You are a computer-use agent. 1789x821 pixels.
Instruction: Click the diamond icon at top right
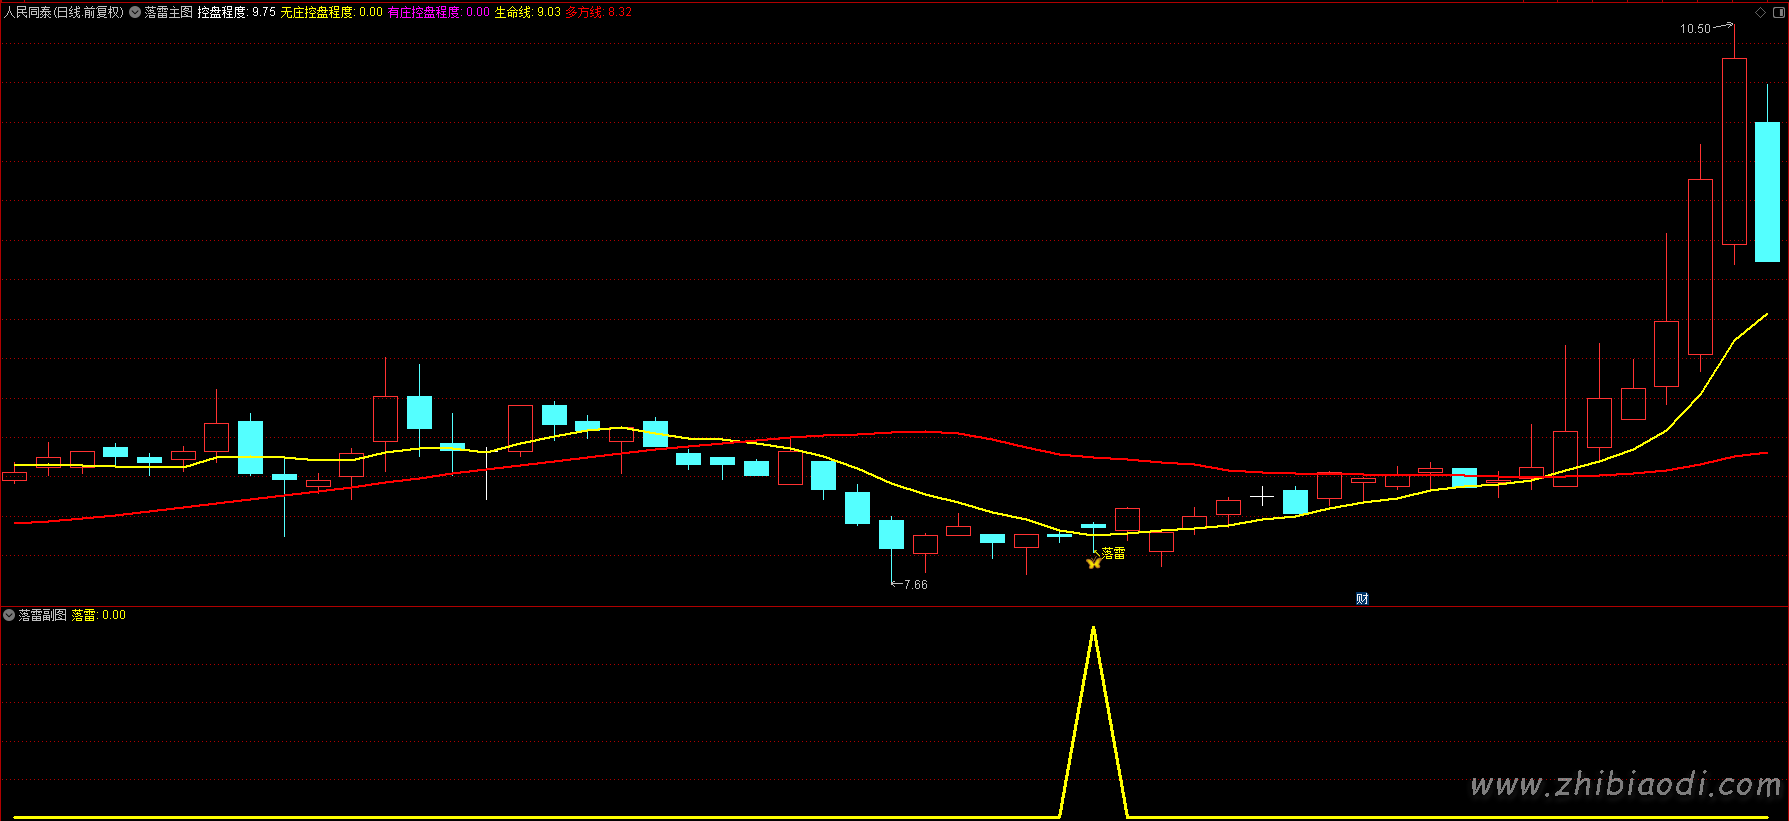[1760, 13]
